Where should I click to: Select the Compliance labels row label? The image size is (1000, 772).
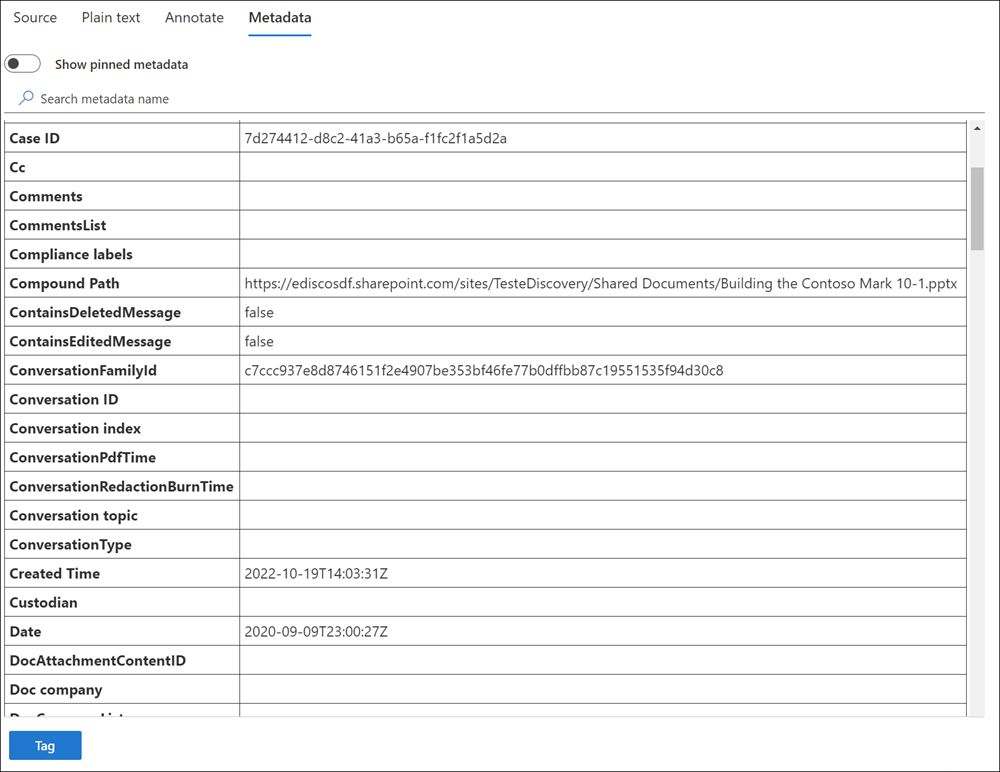point(71,255)
